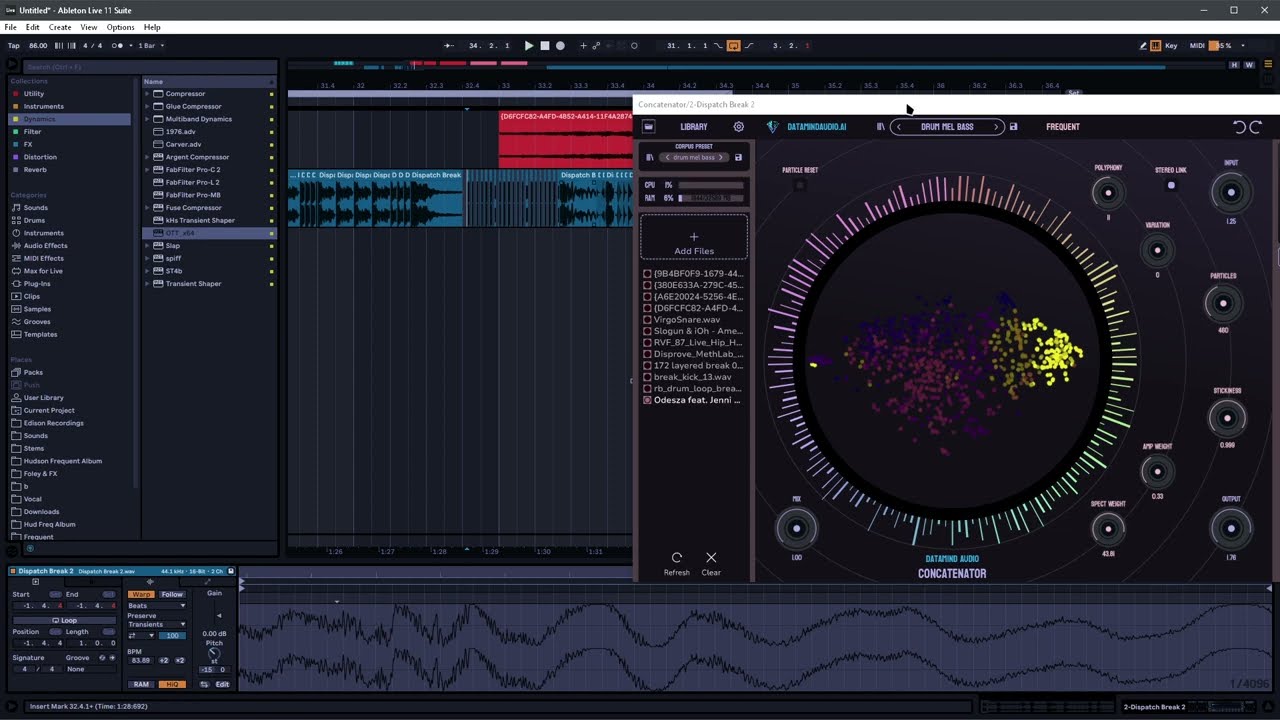Open the Key mapping mode
Screen dimensions: 1280x720
1171,46
